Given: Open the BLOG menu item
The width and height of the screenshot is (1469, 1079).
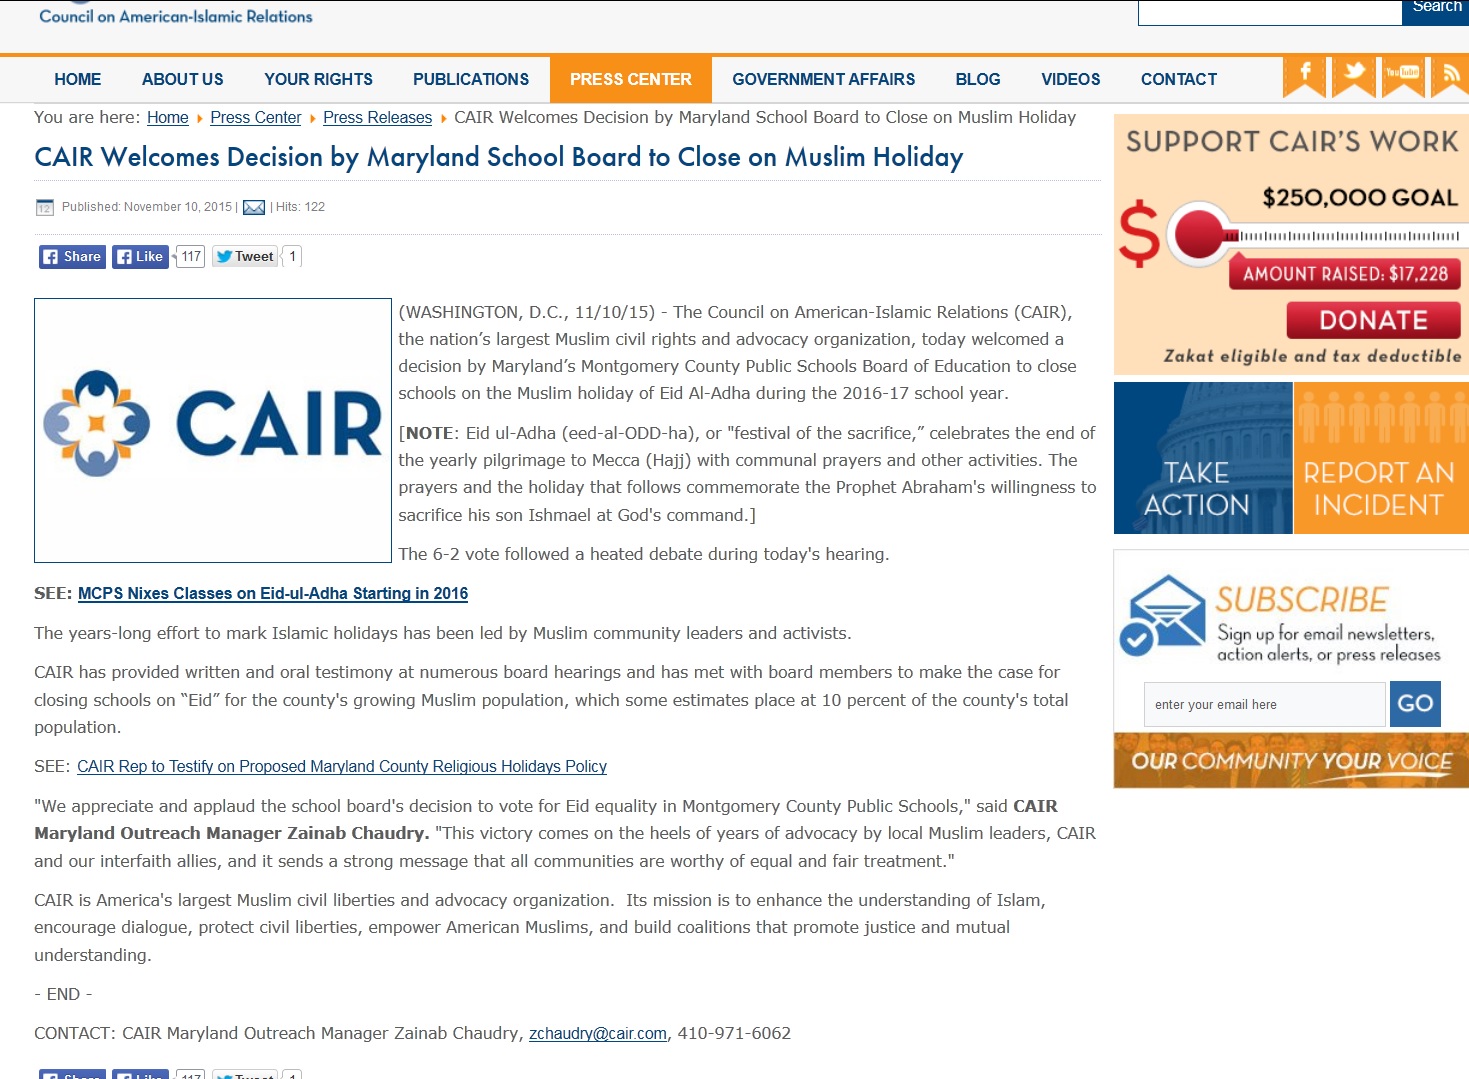Looking at the screenshot, I should [x=978, y=79].
